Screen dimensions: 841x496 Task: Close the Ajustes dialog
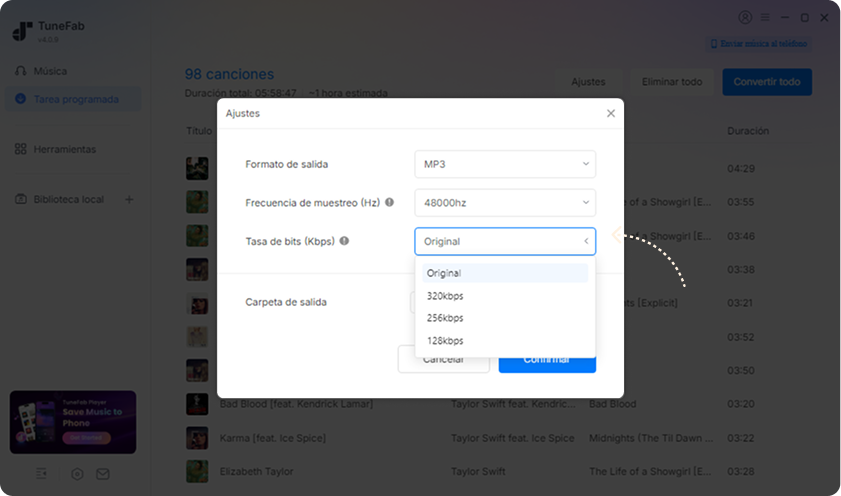point(611,113)
